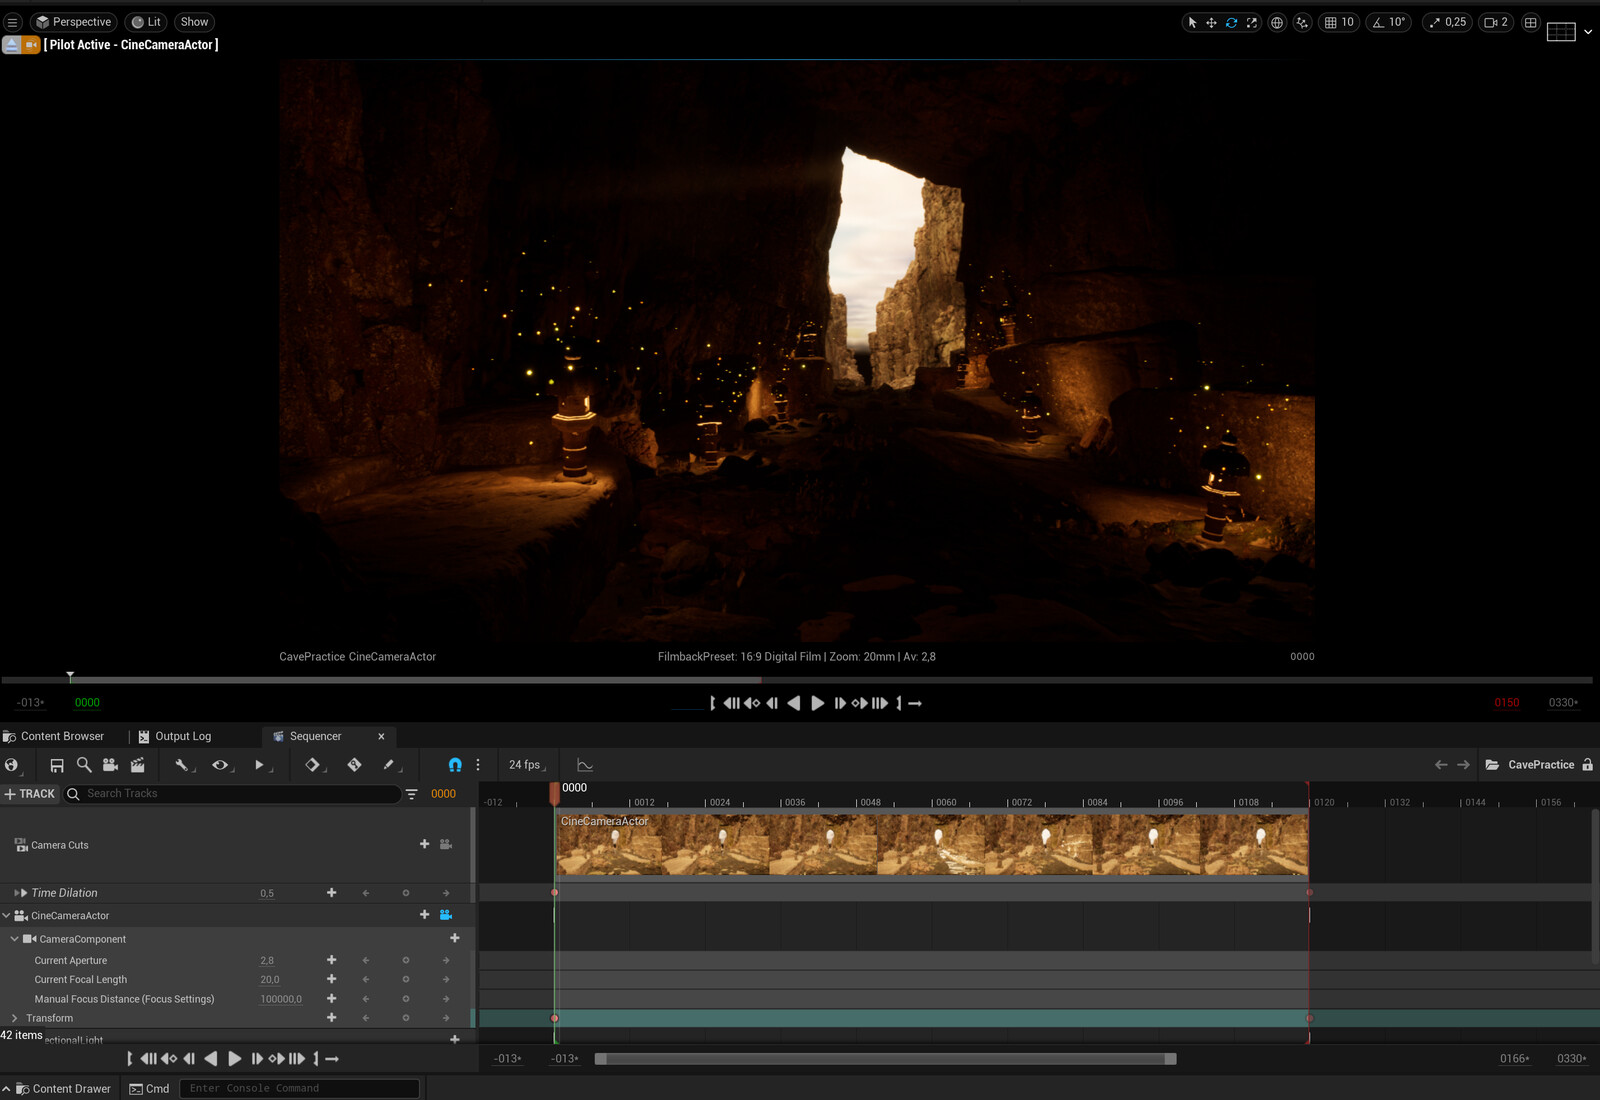Click the viewport playback scrub bar
Image resolution: width=1600 pixels, height=1100 pixels.
[400, 680]
